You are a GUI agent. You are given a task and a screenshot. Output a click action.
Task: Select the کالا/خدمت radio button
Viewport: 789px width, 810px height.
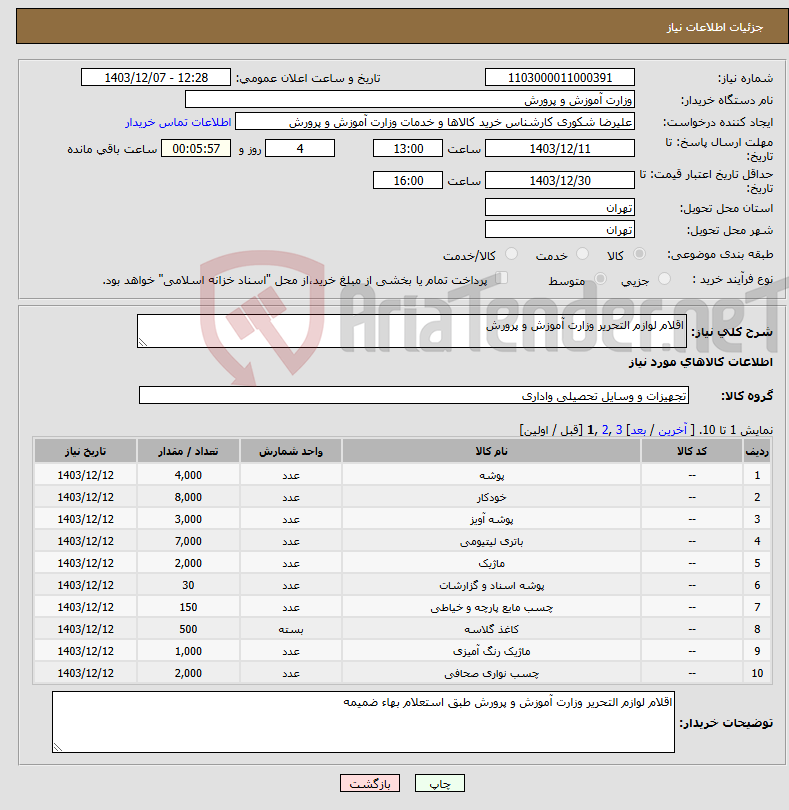coord(511,254)
